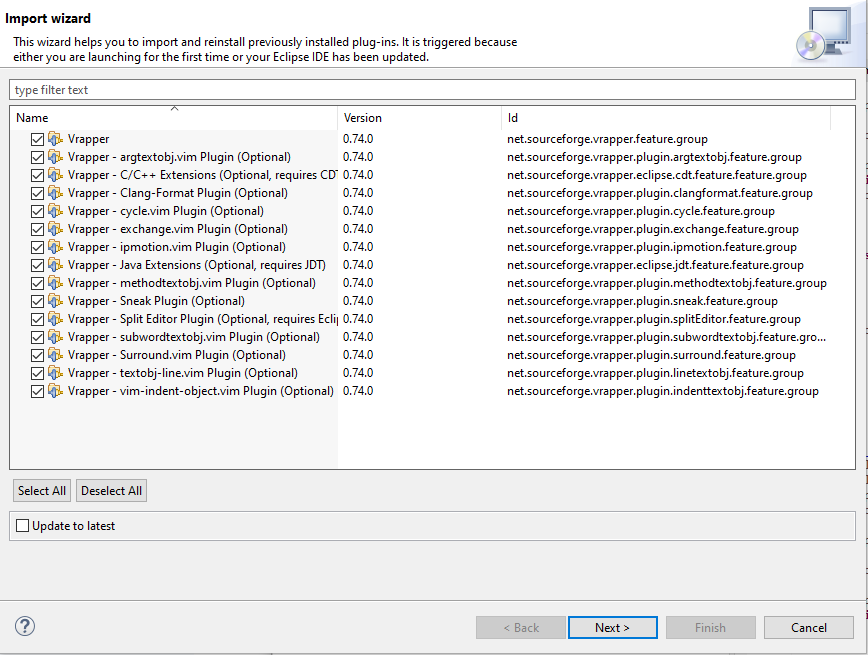
Task: Enable the Update to latest option
Action: [22, 525]
